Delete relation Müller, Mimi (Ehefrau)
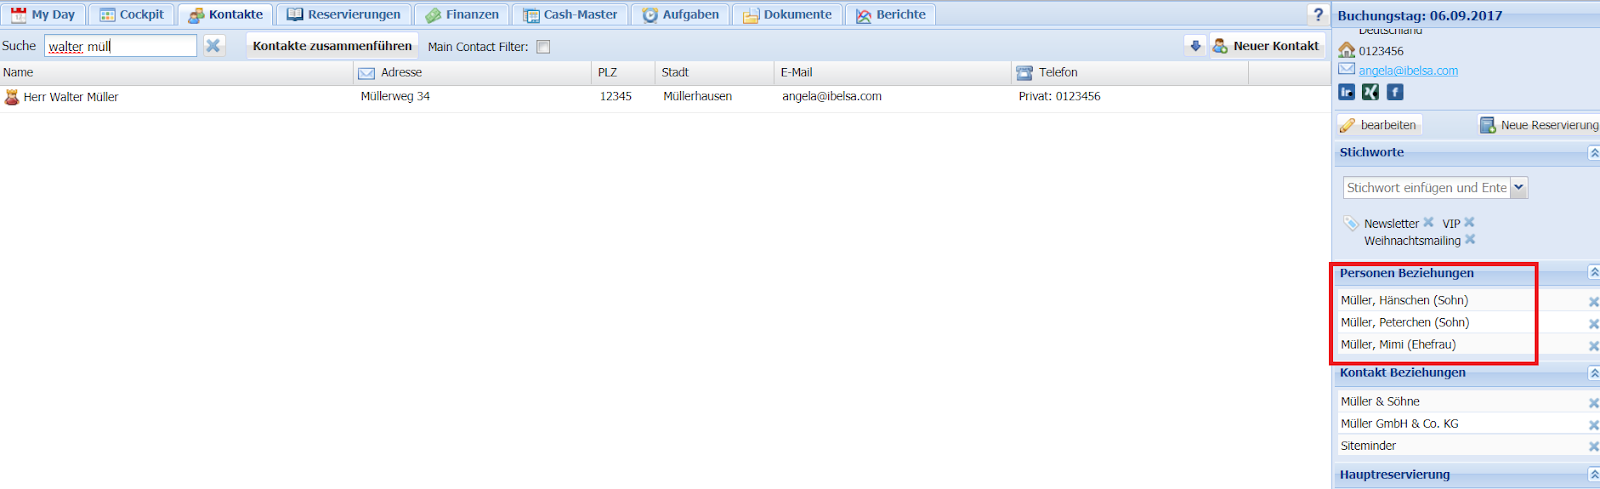Screen dimensions: 1600x489 point(1593,346)
